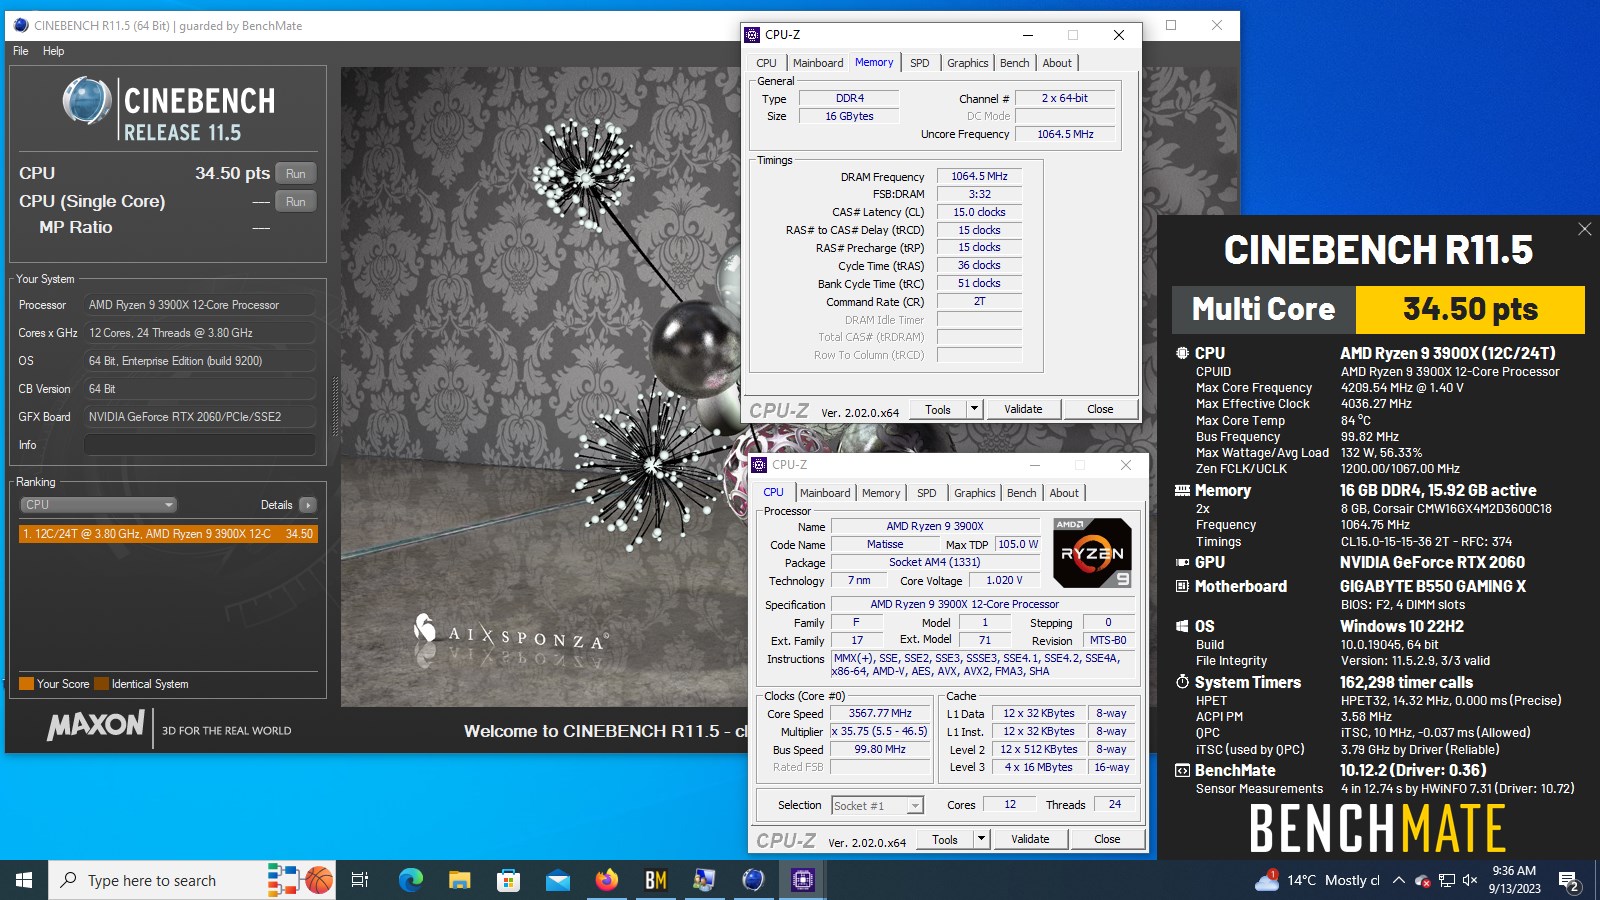Viewport: 1600px width, 900px height.
Task: Show hidden system tray icons
Action: (1398, 880)
